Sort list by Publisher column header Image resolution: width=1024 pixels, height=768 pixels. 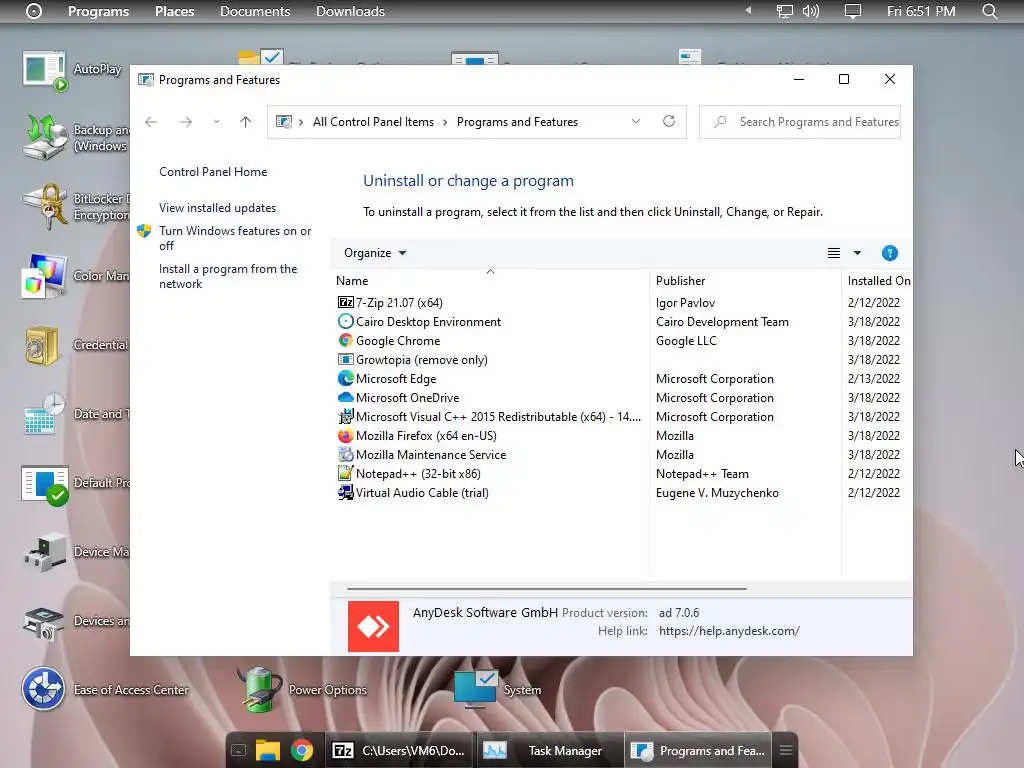pos(680,281)
